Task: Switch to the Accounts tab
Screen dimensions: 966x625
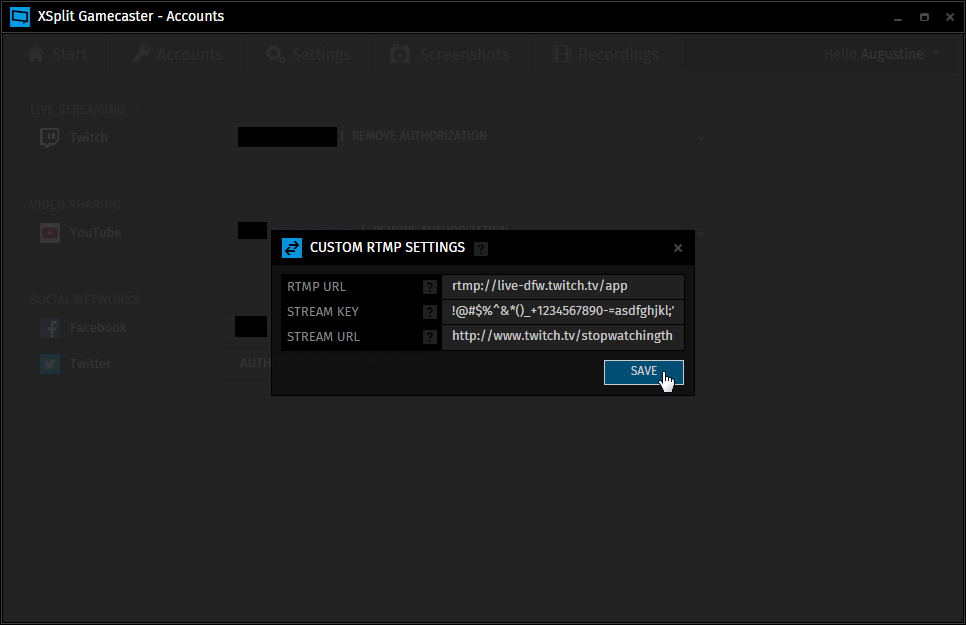Action: tap(177, 54)
